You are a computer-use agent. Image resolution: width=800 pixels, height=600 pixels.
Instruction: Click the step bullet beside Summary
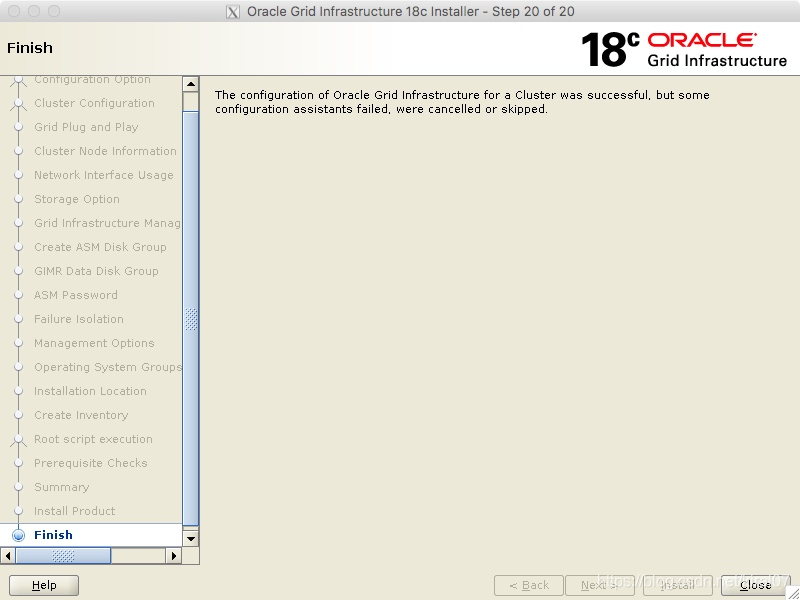(x=18, y=487)
